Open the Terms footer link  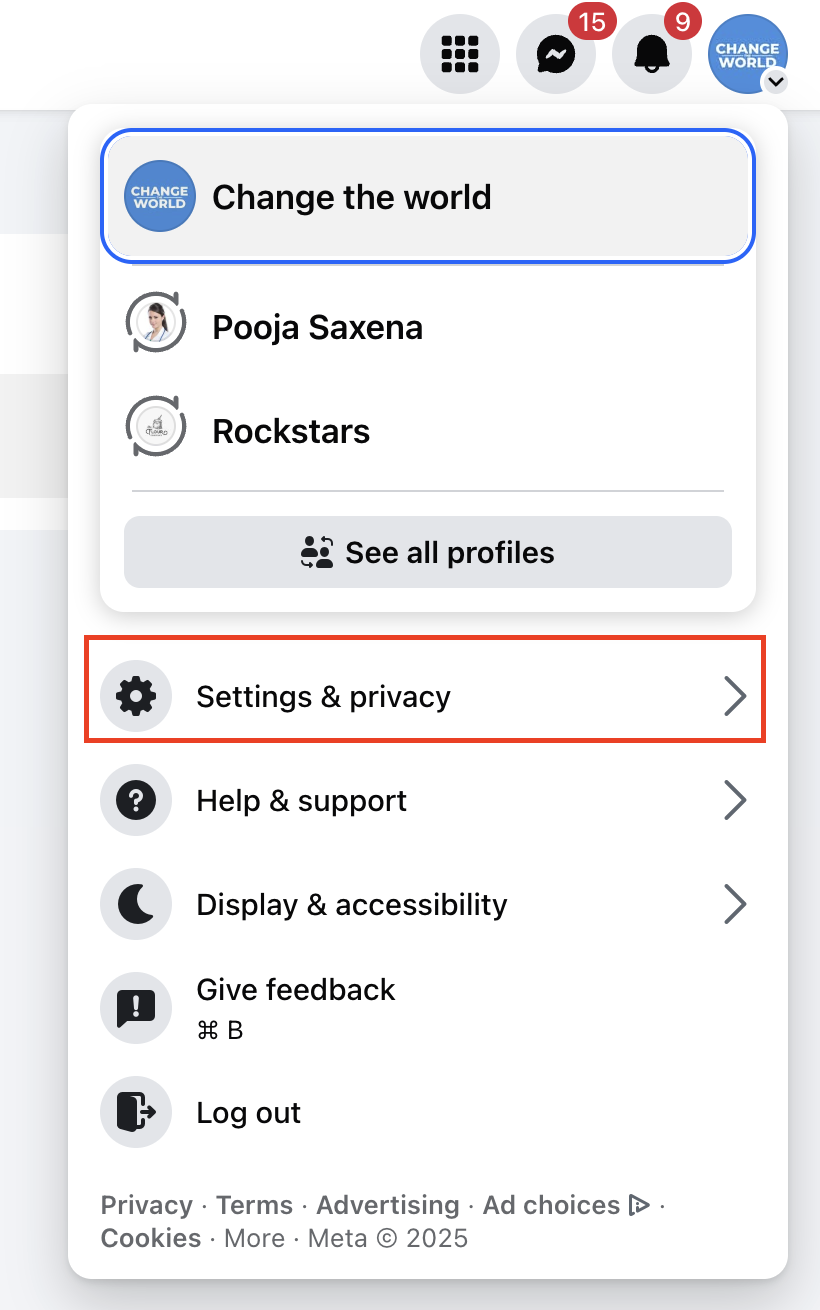coord(254,1205)
